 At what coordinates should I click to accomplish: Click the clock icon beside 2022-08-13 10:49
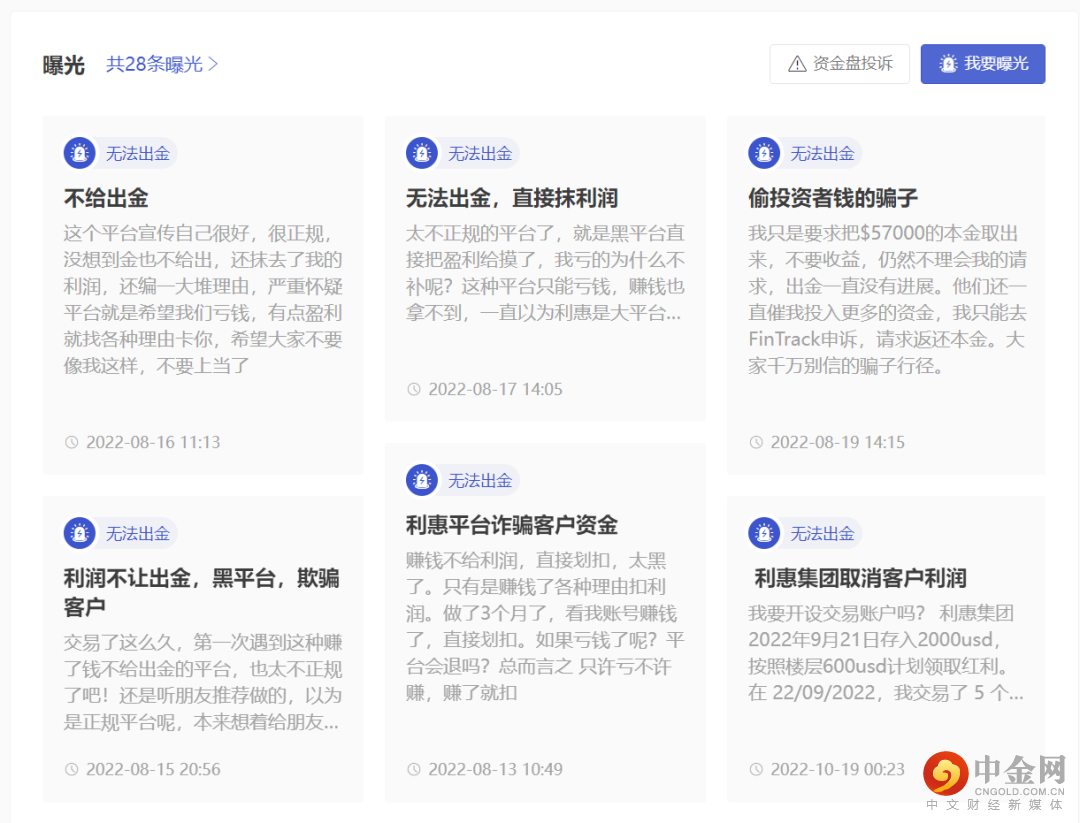click(x=414, y=769)
